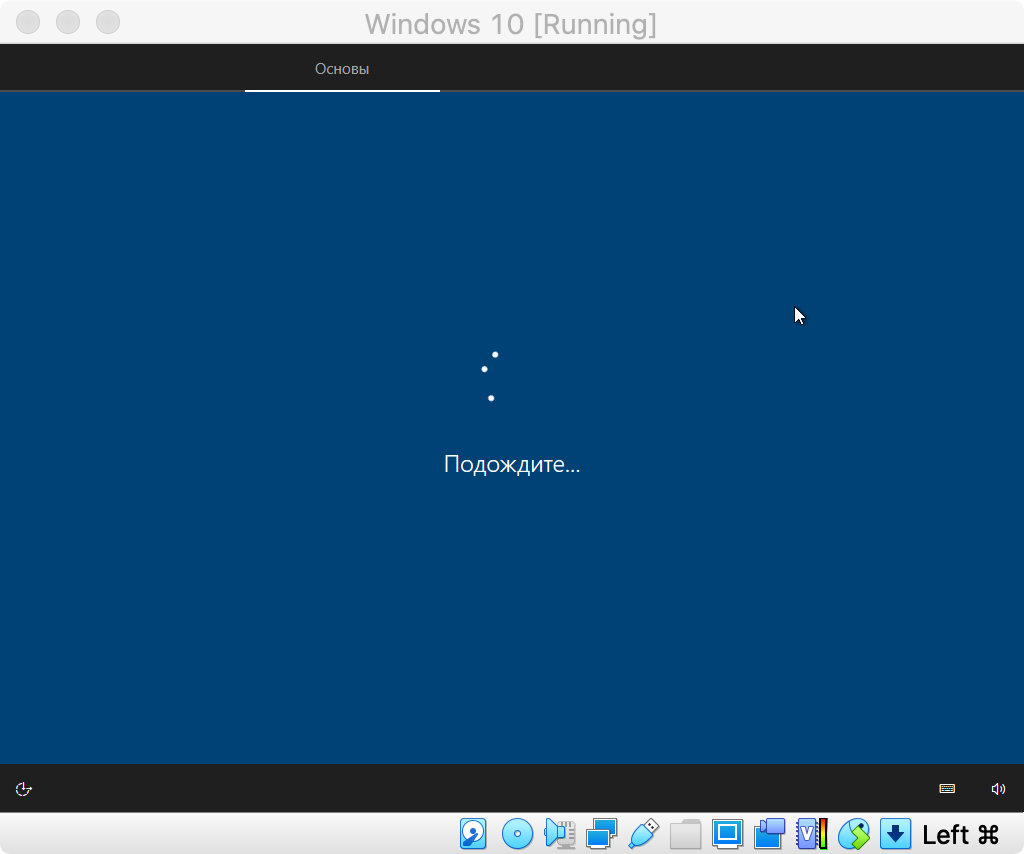The width and height of the screenshot is (1024, 854).
Task: Click the Left ⌘ host key label
Action: (x=960, y=834)
